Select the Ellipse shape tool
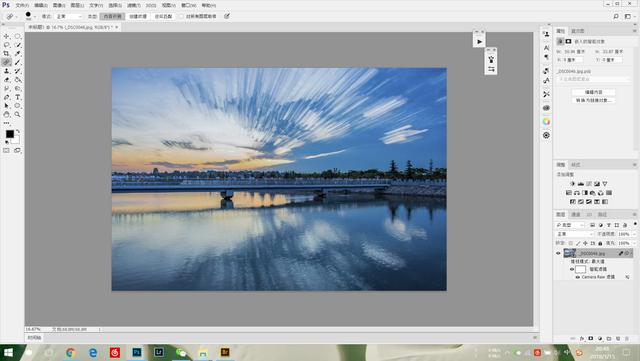 pos(18,106)
